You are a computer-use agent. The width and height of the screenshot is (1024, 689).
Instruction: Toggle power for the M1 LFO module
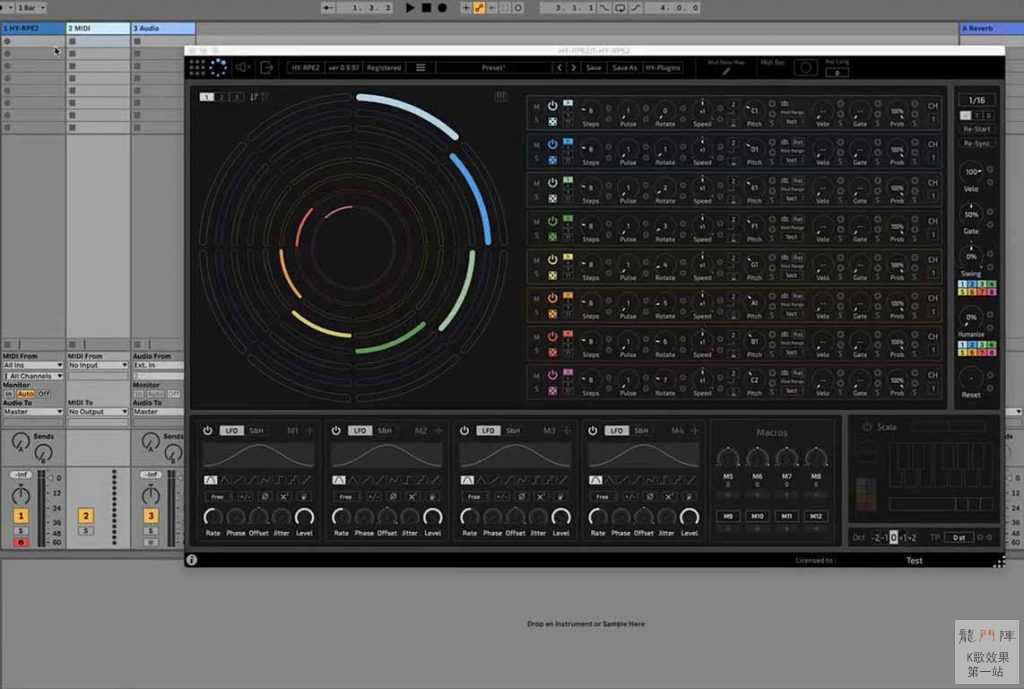[x=208, y=430]
